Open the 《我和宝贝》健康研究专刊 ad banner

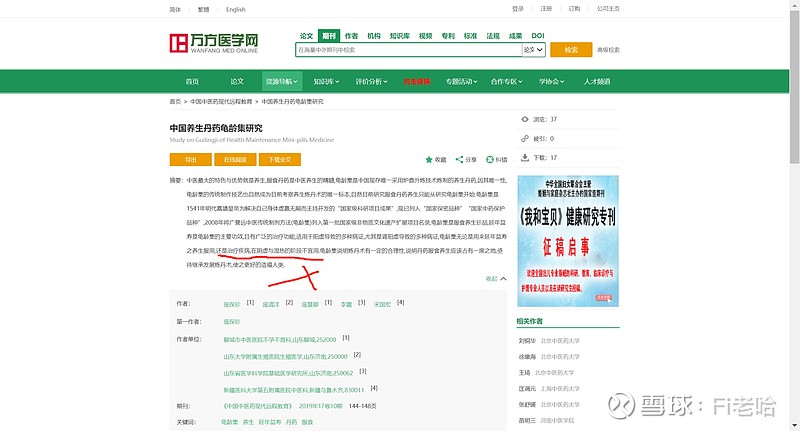(x=568, y=241)
